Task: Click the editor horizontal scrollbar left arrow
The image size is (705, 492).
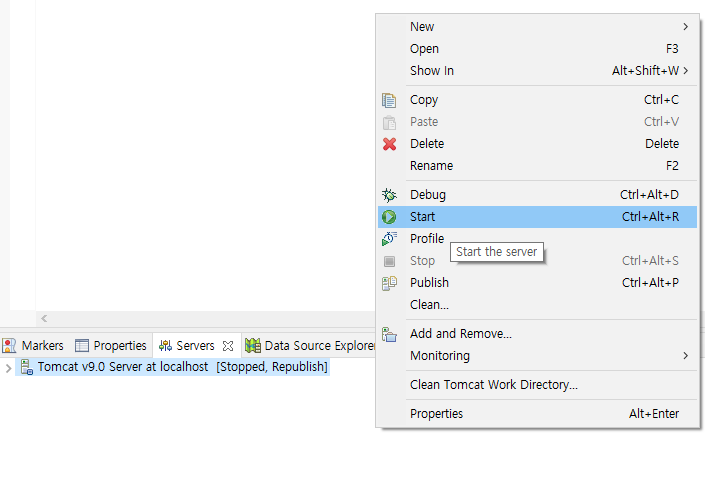Action: (44, 319)
